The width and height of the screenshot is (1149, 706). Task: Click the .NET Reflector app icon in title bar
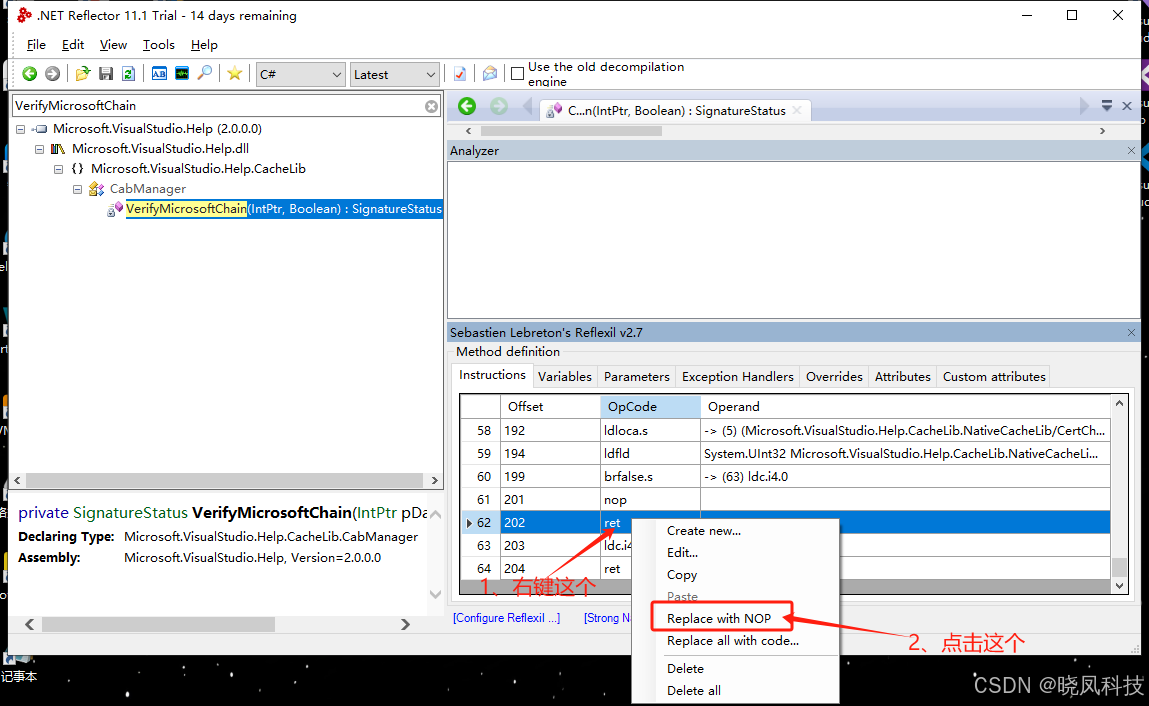[24, 15]
